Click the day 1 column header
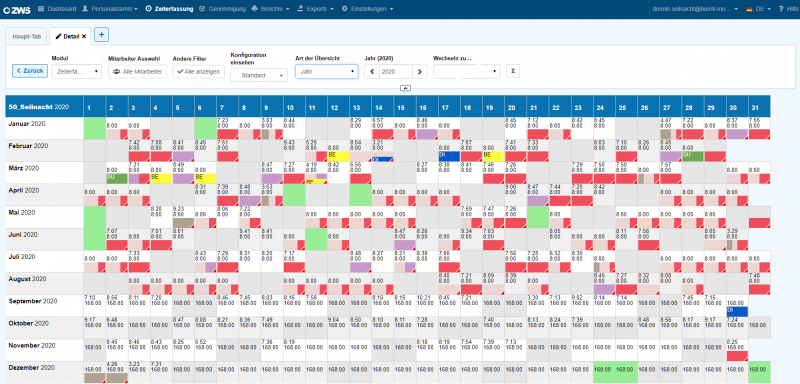Image resolution: width=800 pixels, height=384 pixels. (95, 107)
